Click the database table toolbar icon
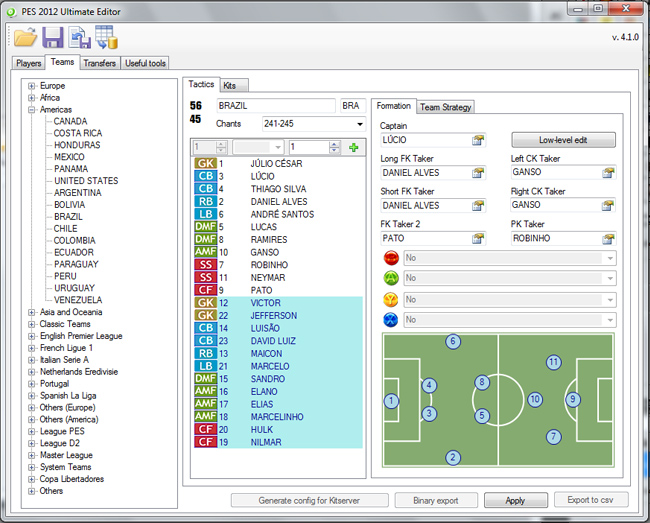 coord(106,37)
